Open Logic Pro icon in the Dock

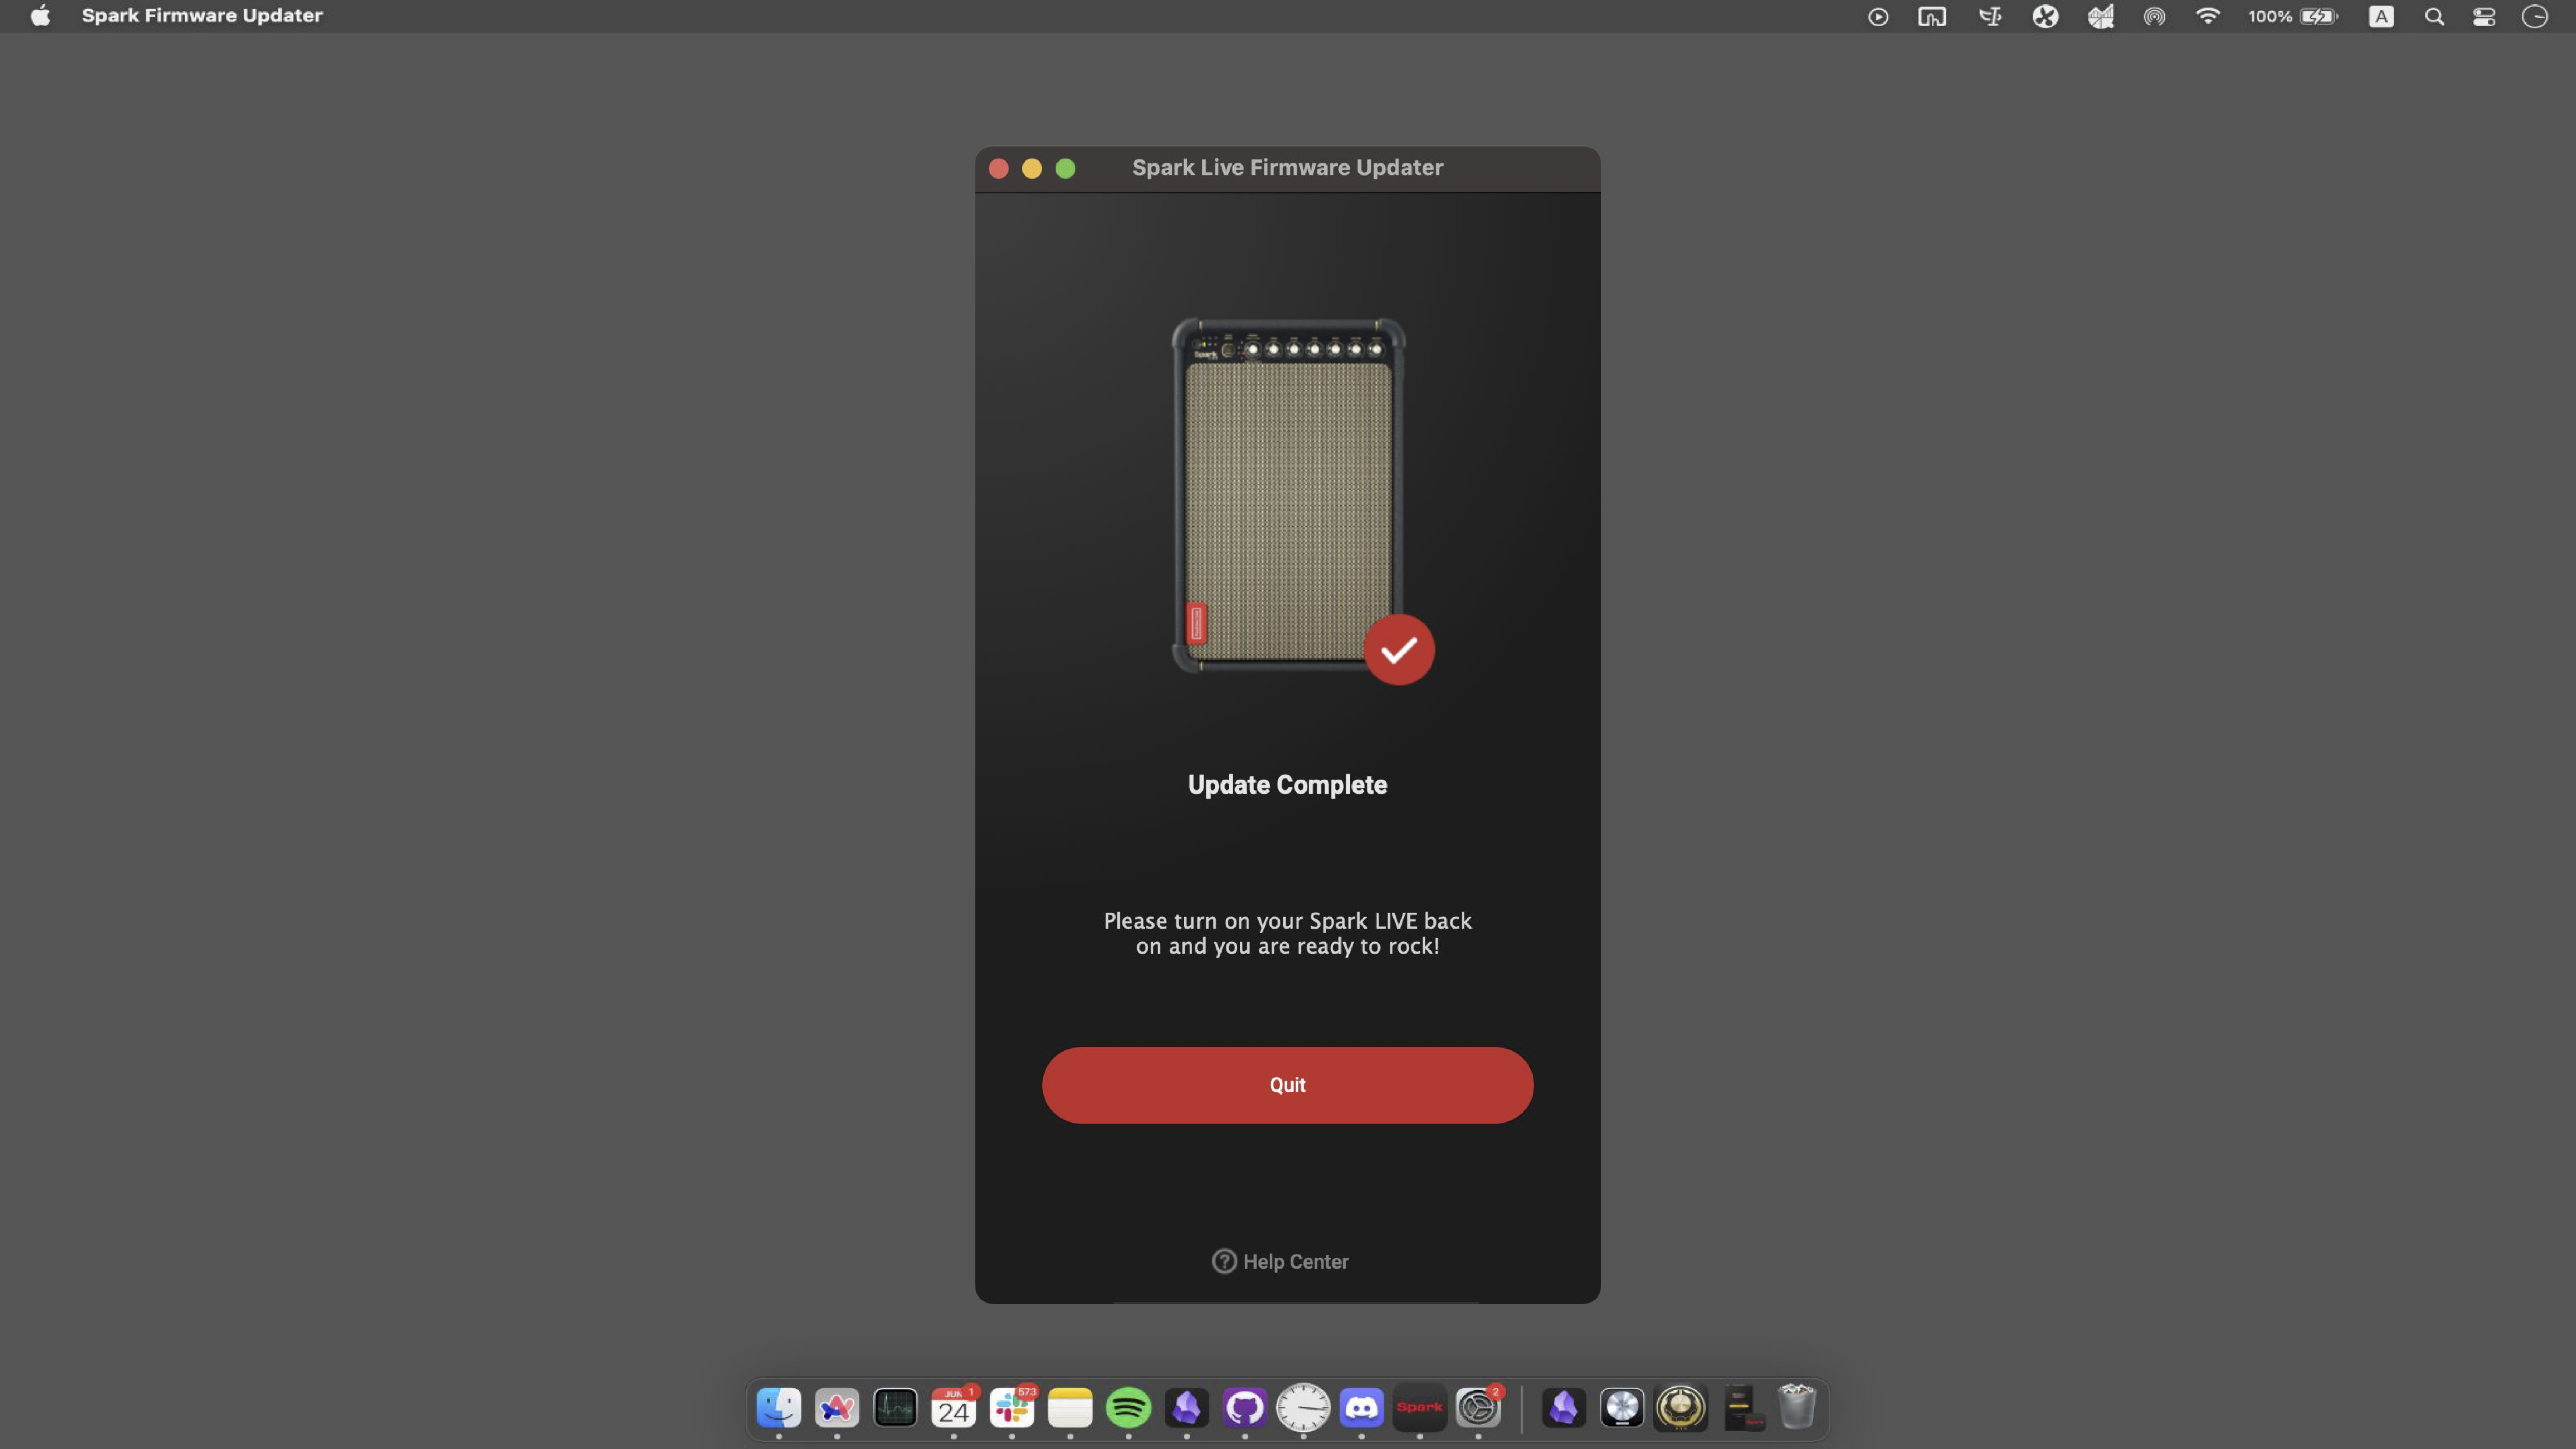pyautogui.click(x=1622, y=1408)
